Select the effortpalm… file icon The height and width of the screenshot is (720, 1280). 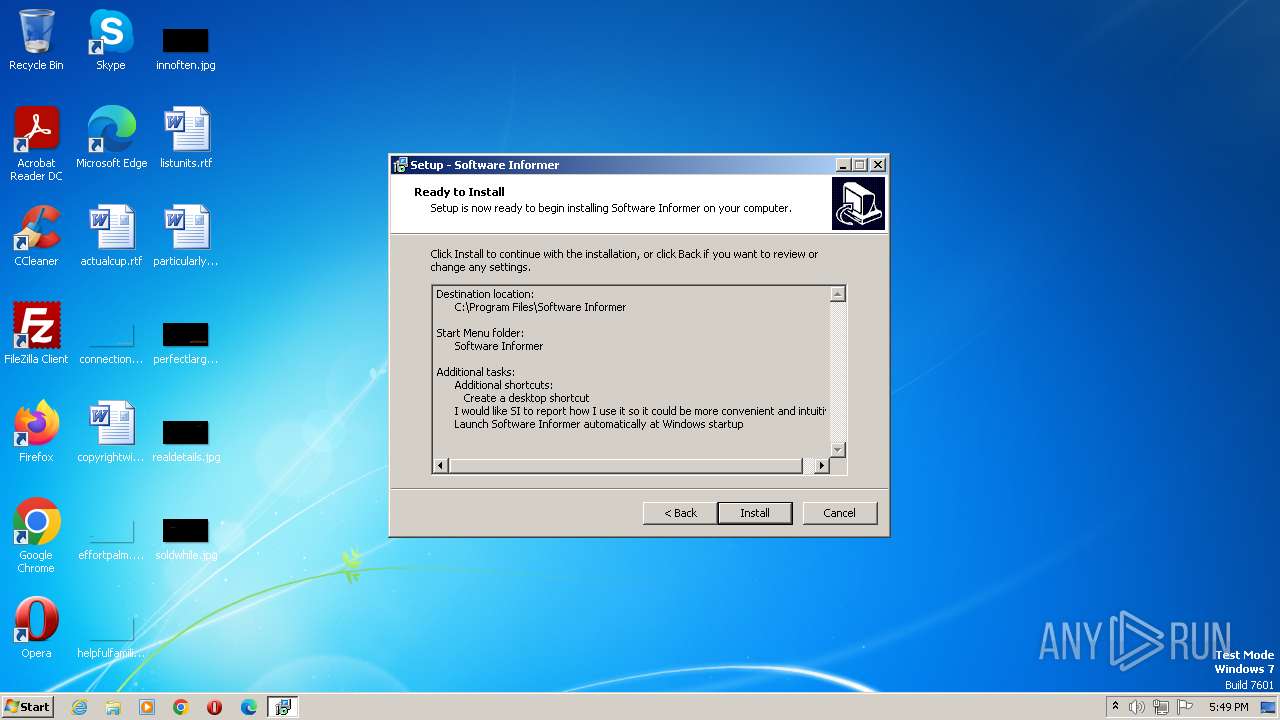[111, 539]
